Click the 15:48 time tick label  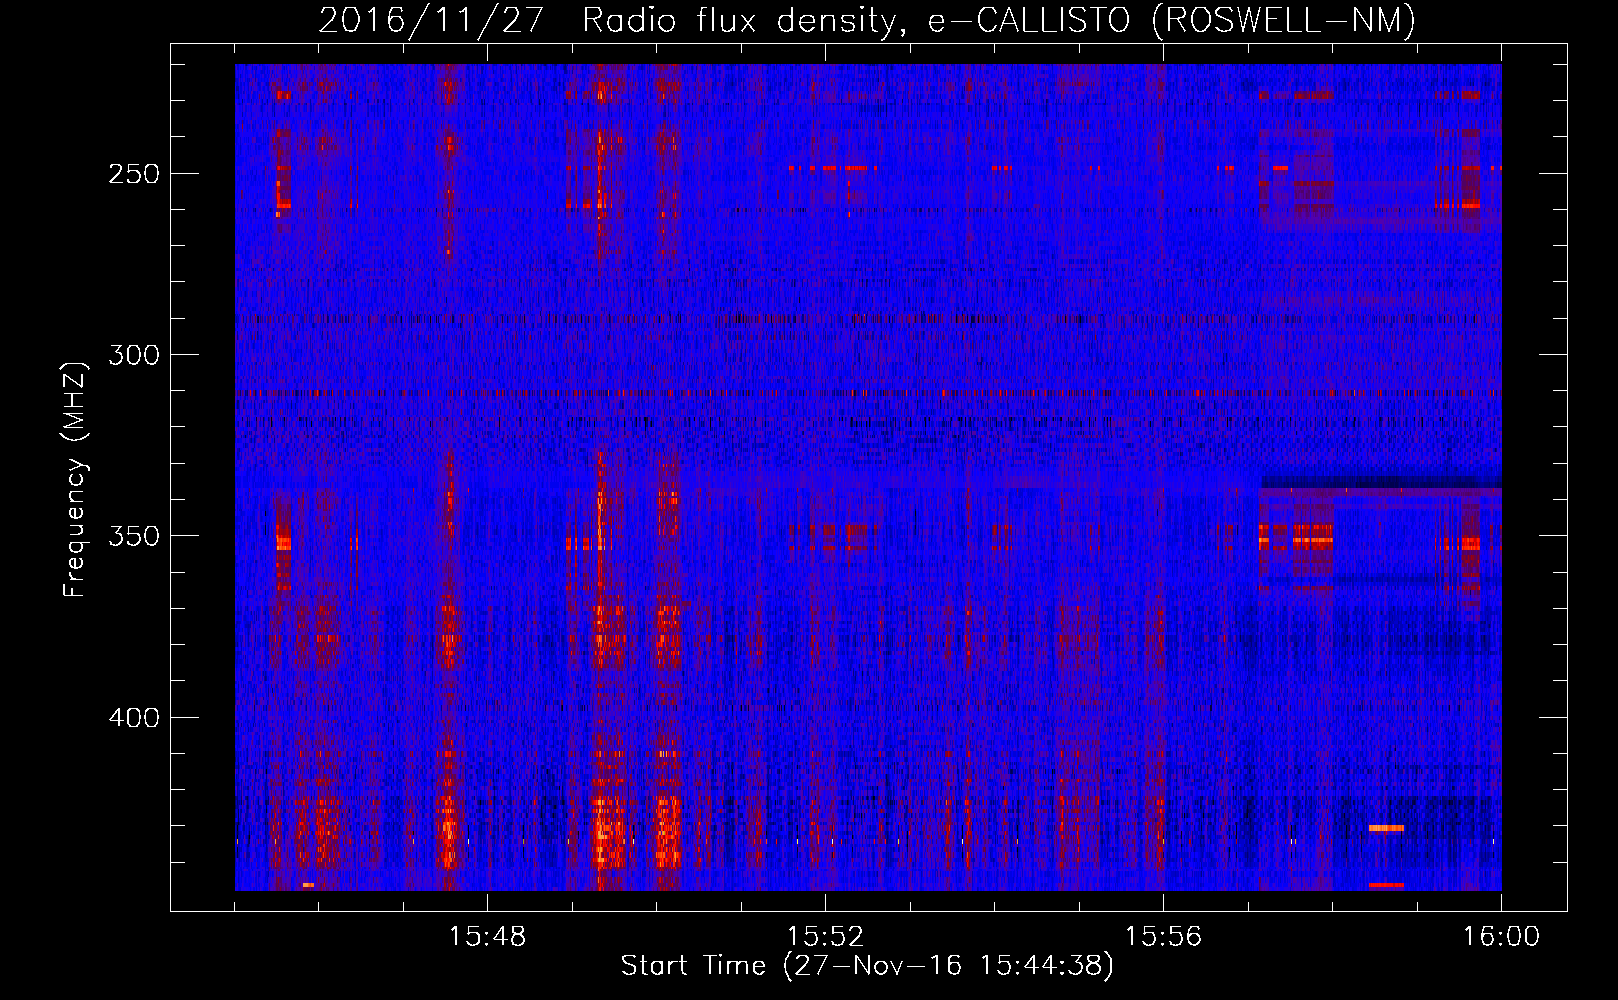tap(487, 937)
